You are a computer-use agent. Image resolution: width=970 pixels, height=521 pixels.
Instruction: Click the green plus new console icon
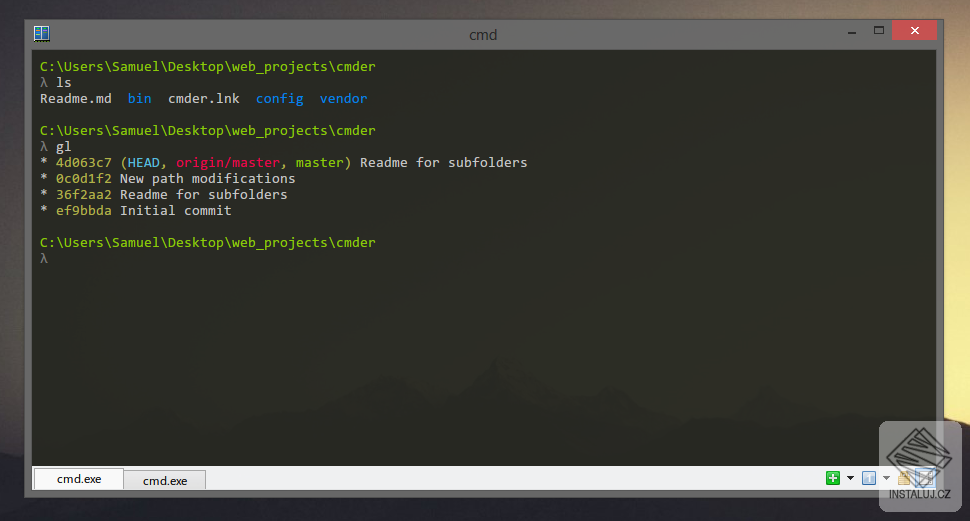point(833,478)
